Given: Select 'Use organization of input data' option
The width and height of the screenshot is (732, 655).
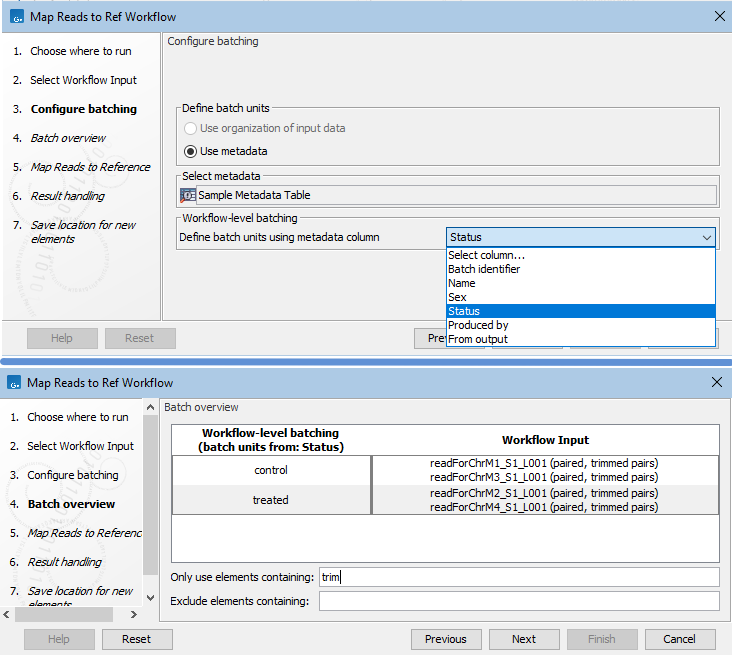Looking at the screenshot, I should pyautogui.click(x=191, y=128).
